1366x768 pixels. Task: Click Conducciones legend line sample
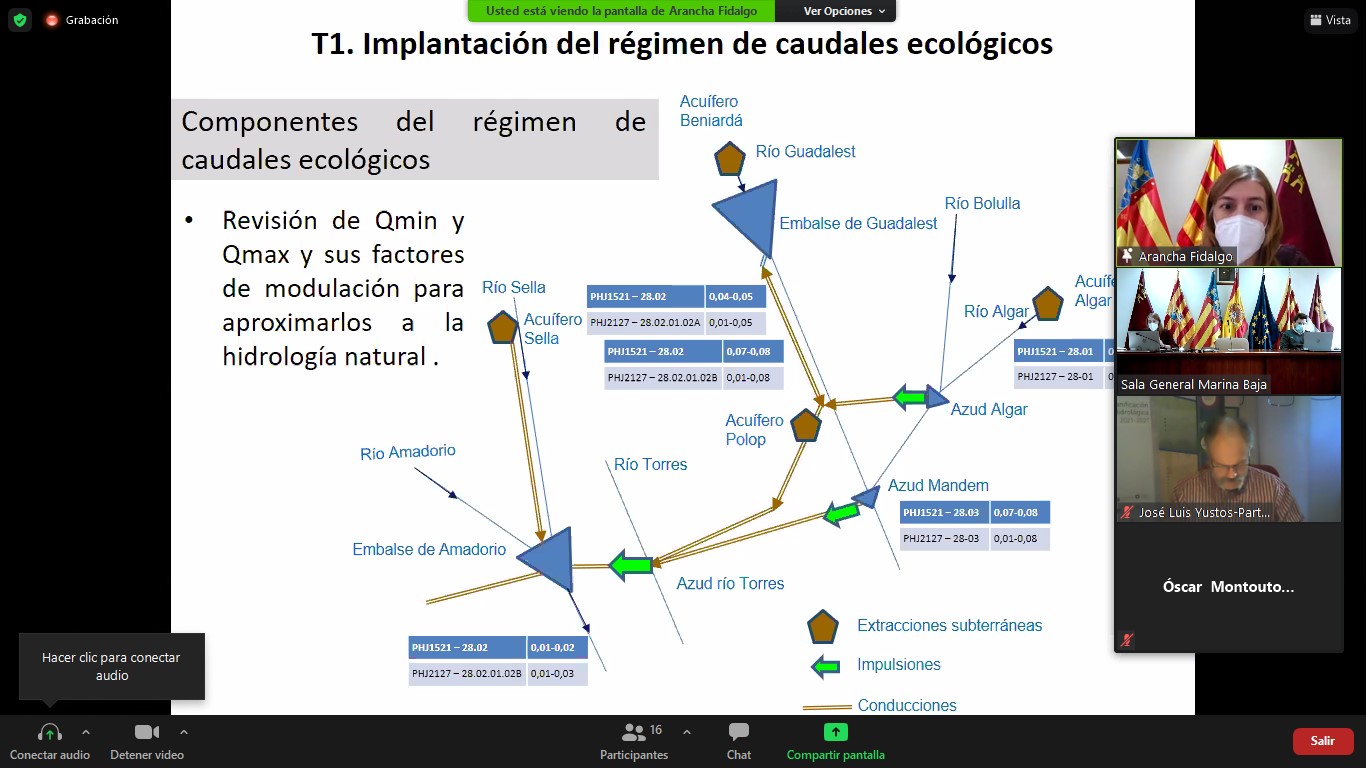(828, 707)
